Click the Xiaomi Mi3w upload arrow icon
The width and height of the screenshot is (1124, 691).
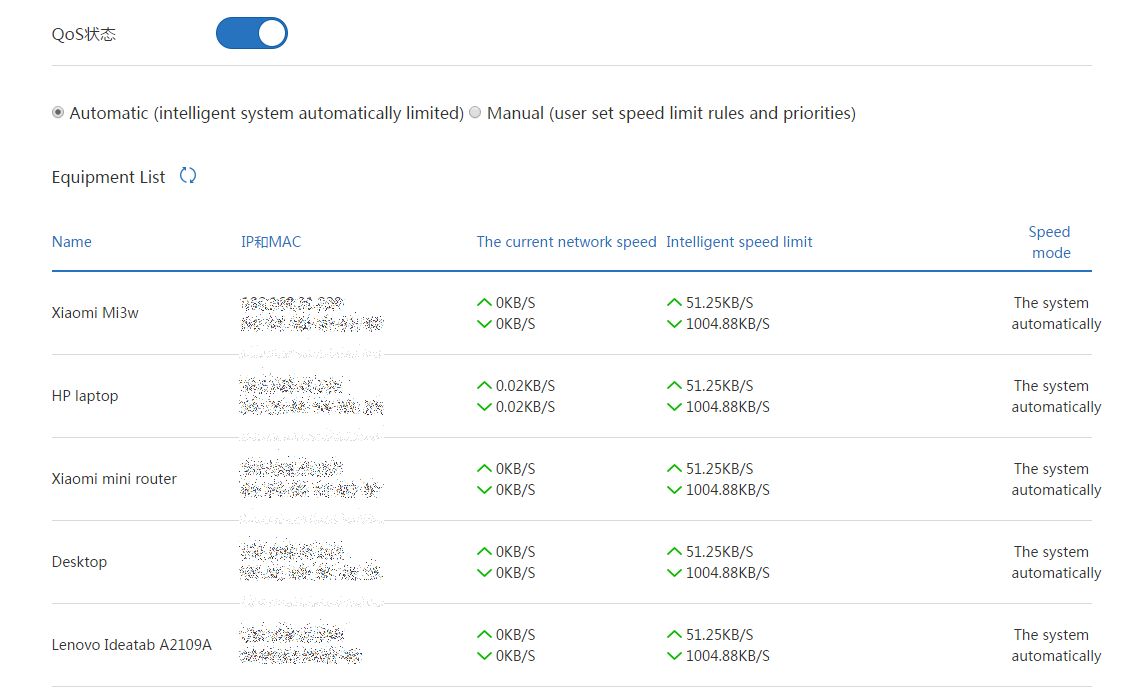[x=484, y=302]
